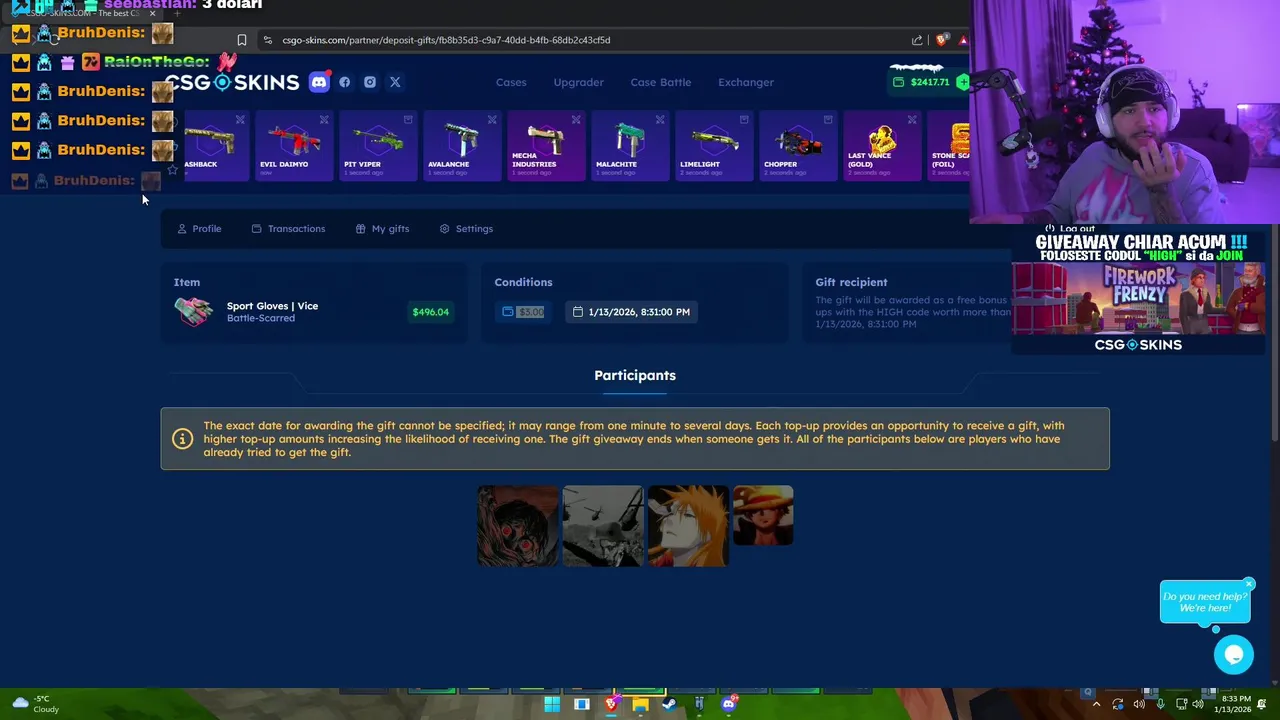This screenshot has width=1280, height=720.
Task: Select the Limelight live drop card
Action: click(714, 146)
